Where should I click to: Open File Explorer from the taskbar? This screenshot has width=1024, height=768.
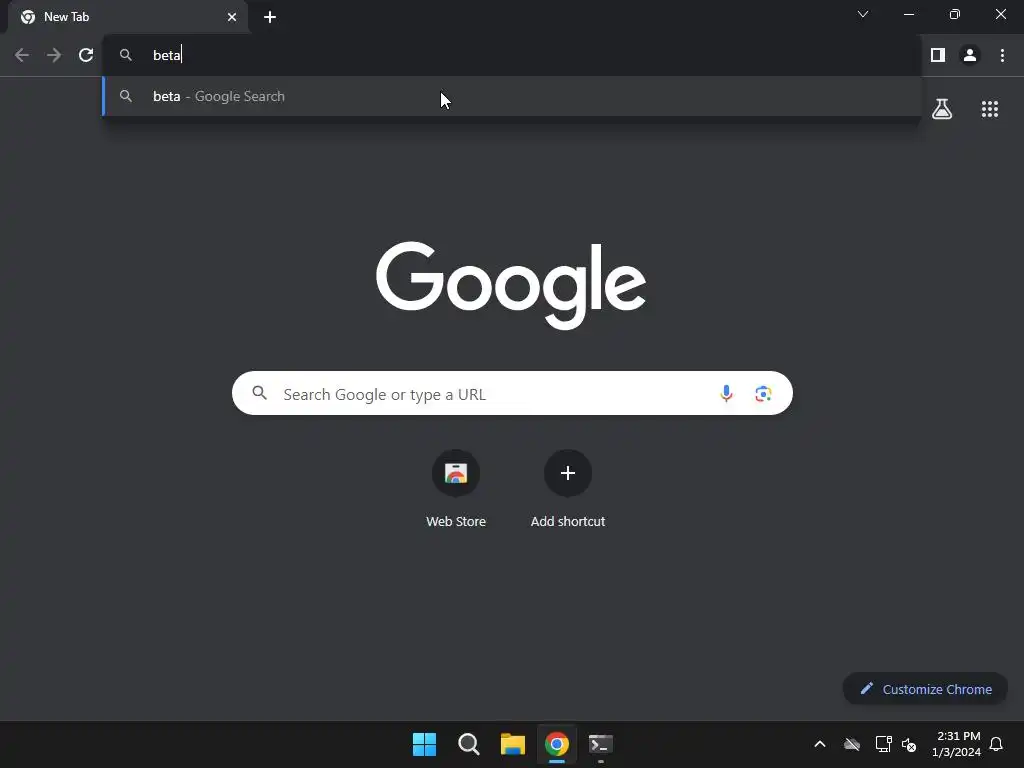(513, 744)
